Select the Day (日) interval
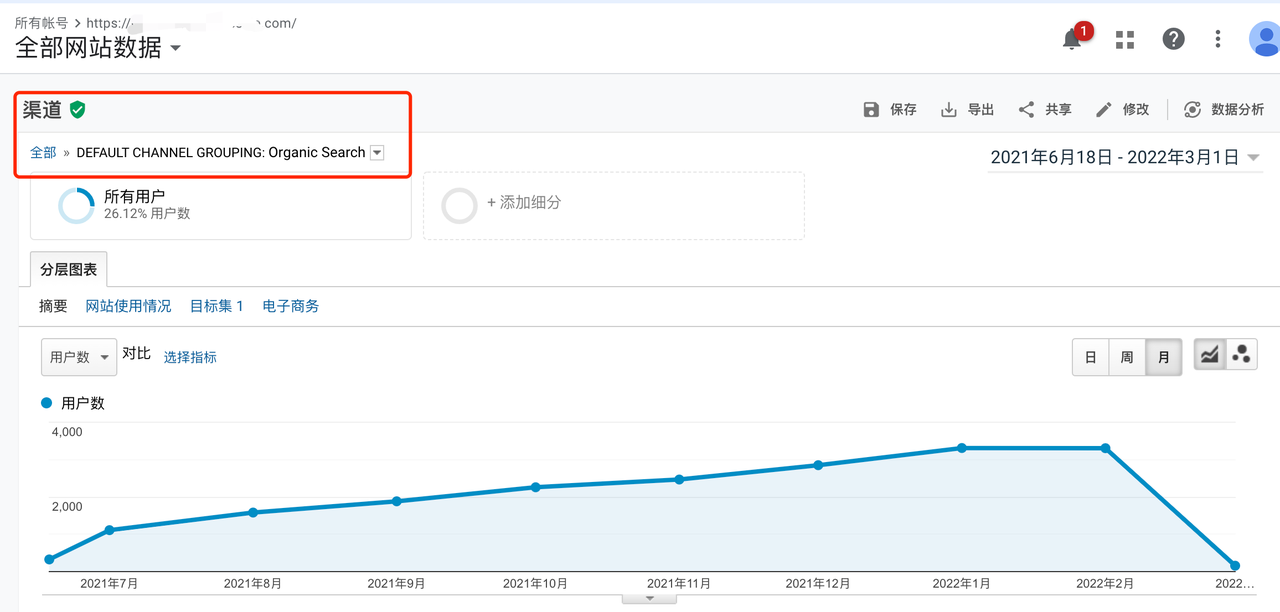The image size is (1280, 612). [x=1090, y=357]
